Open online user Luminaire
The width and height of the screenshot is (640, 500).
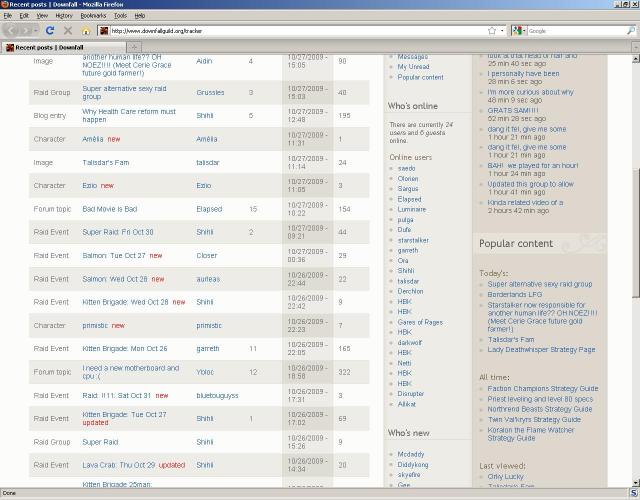pyautogui.click(x=411, y=209)
